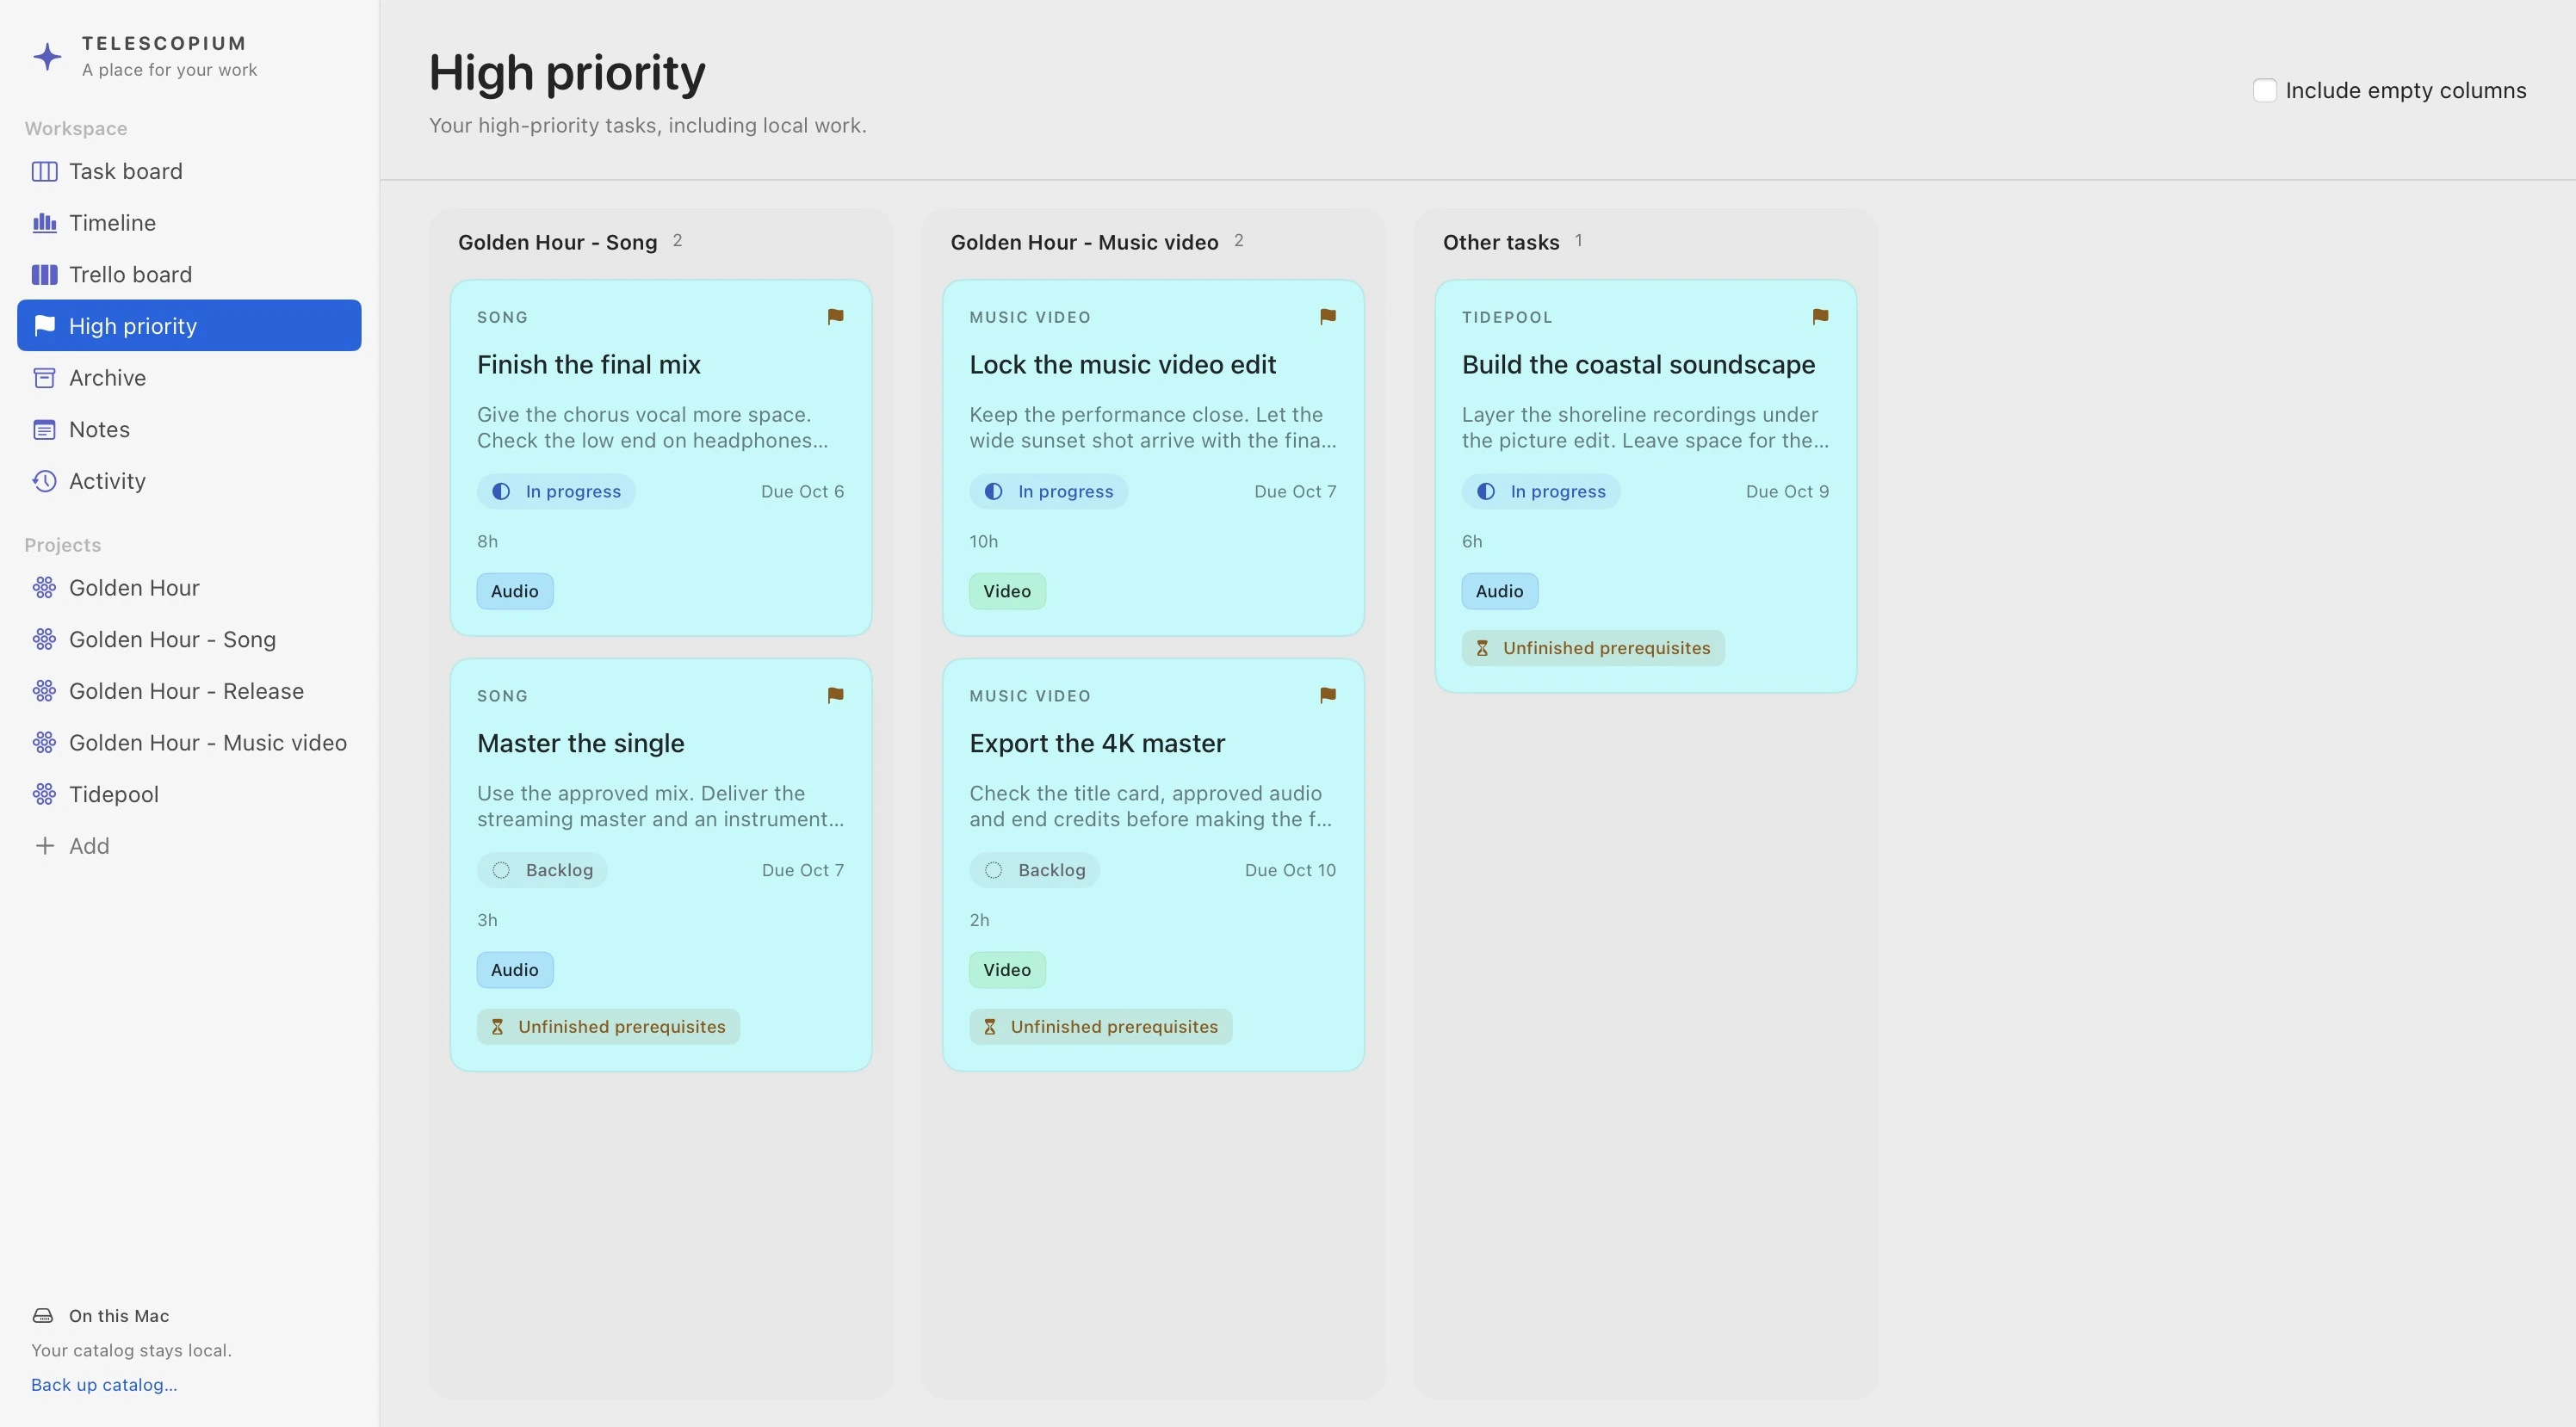Open In progress status on Finish the final mix
Screen dimensions: 2576x1427
click(x=556, y=492)
